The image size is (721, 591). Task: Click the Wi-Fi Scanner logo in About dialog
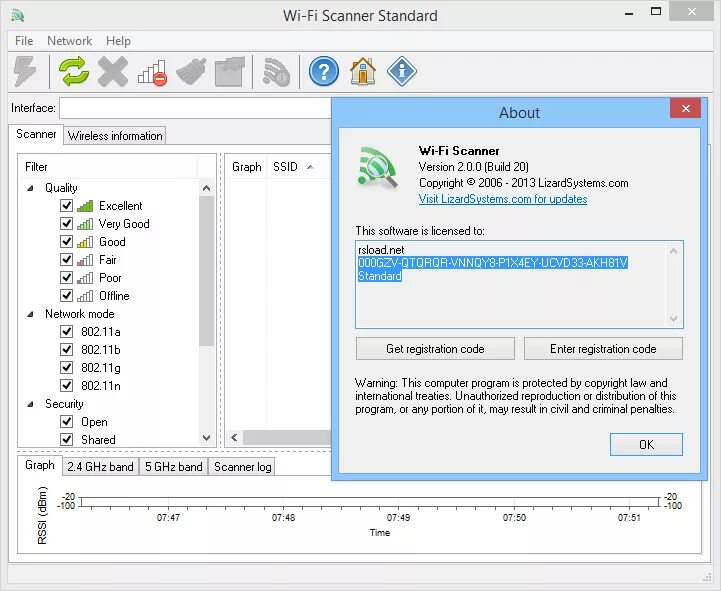378,166
